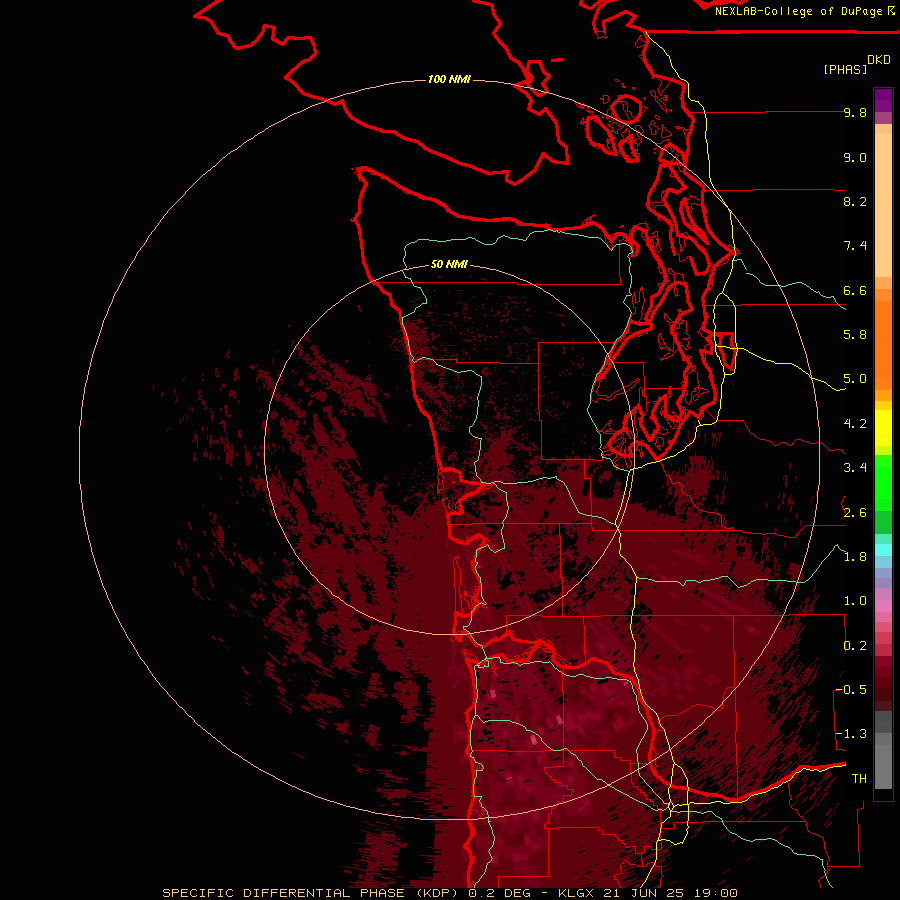This screenshot has height=900, width=900.
Task: Click the 5.0 scale value
Action: click(855, 379)
